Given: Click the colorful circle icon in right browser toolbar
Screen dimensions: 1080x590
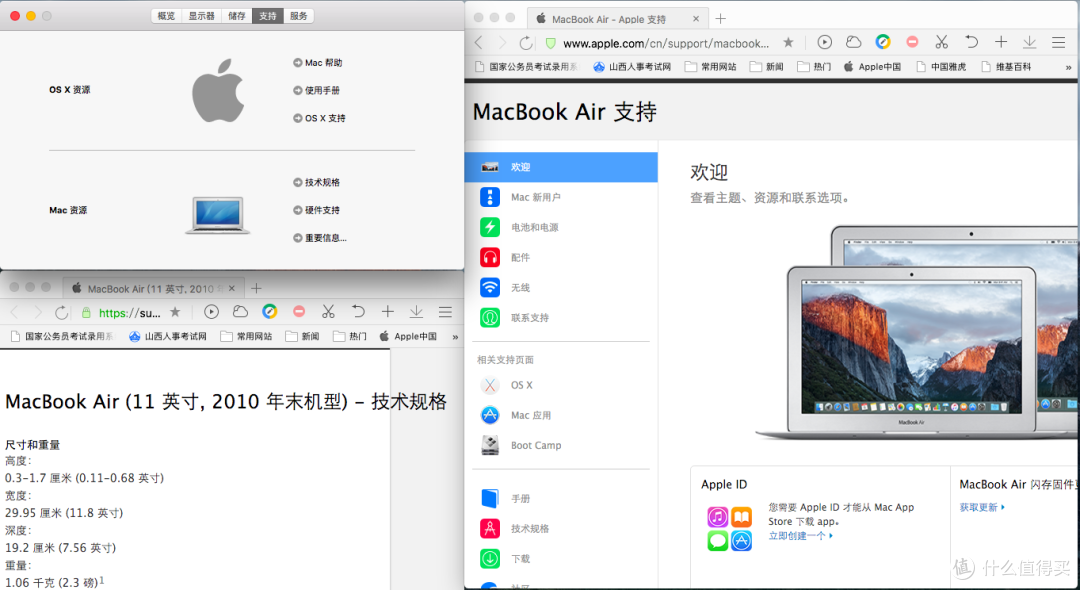Looking at the screenshot, I should (x=883, y=42).
